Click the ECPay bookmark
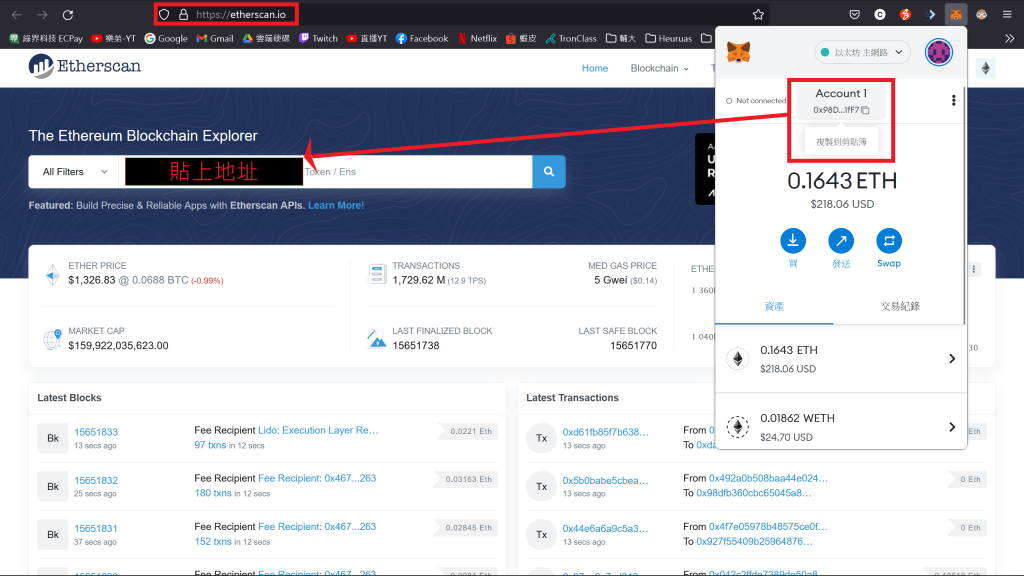1024x576 pixels. 46,39
